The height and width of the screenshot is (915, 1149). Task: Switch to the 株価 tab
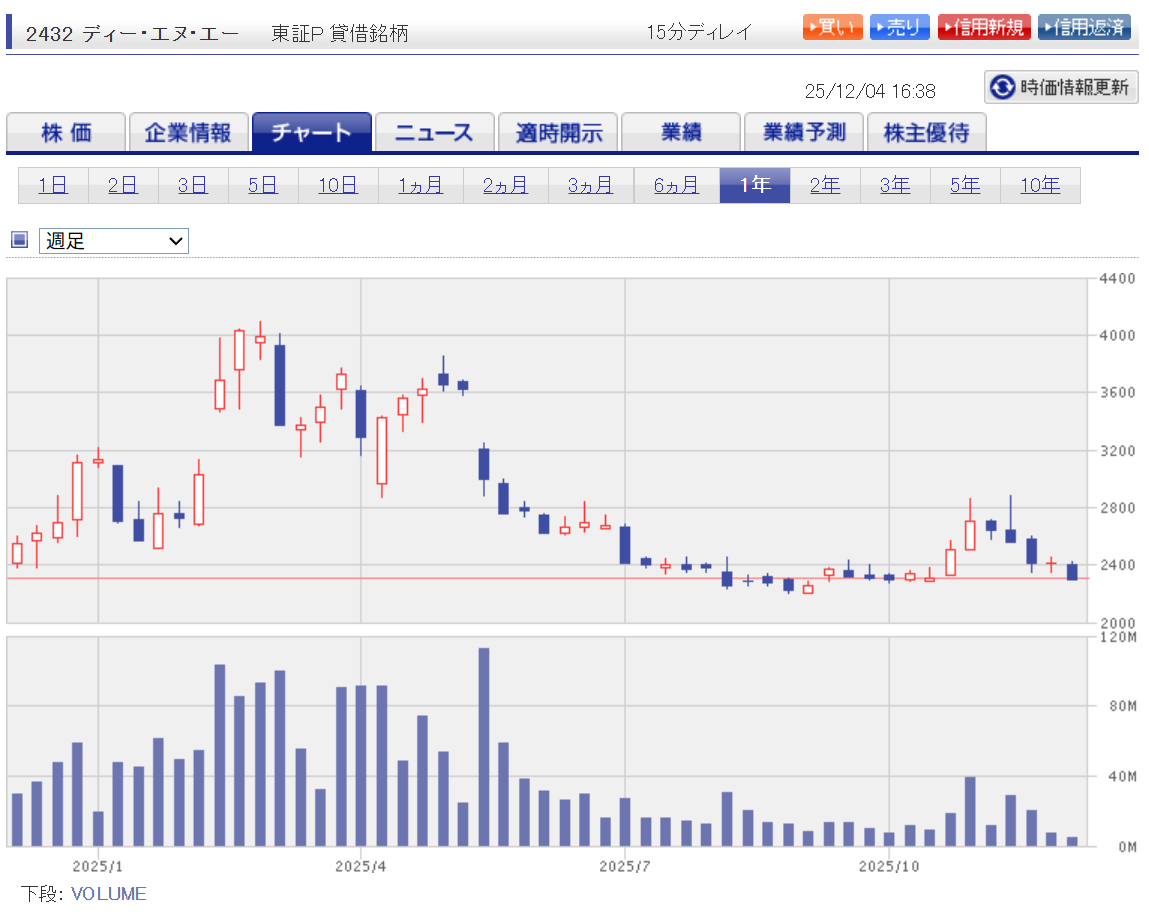[66, 132]
